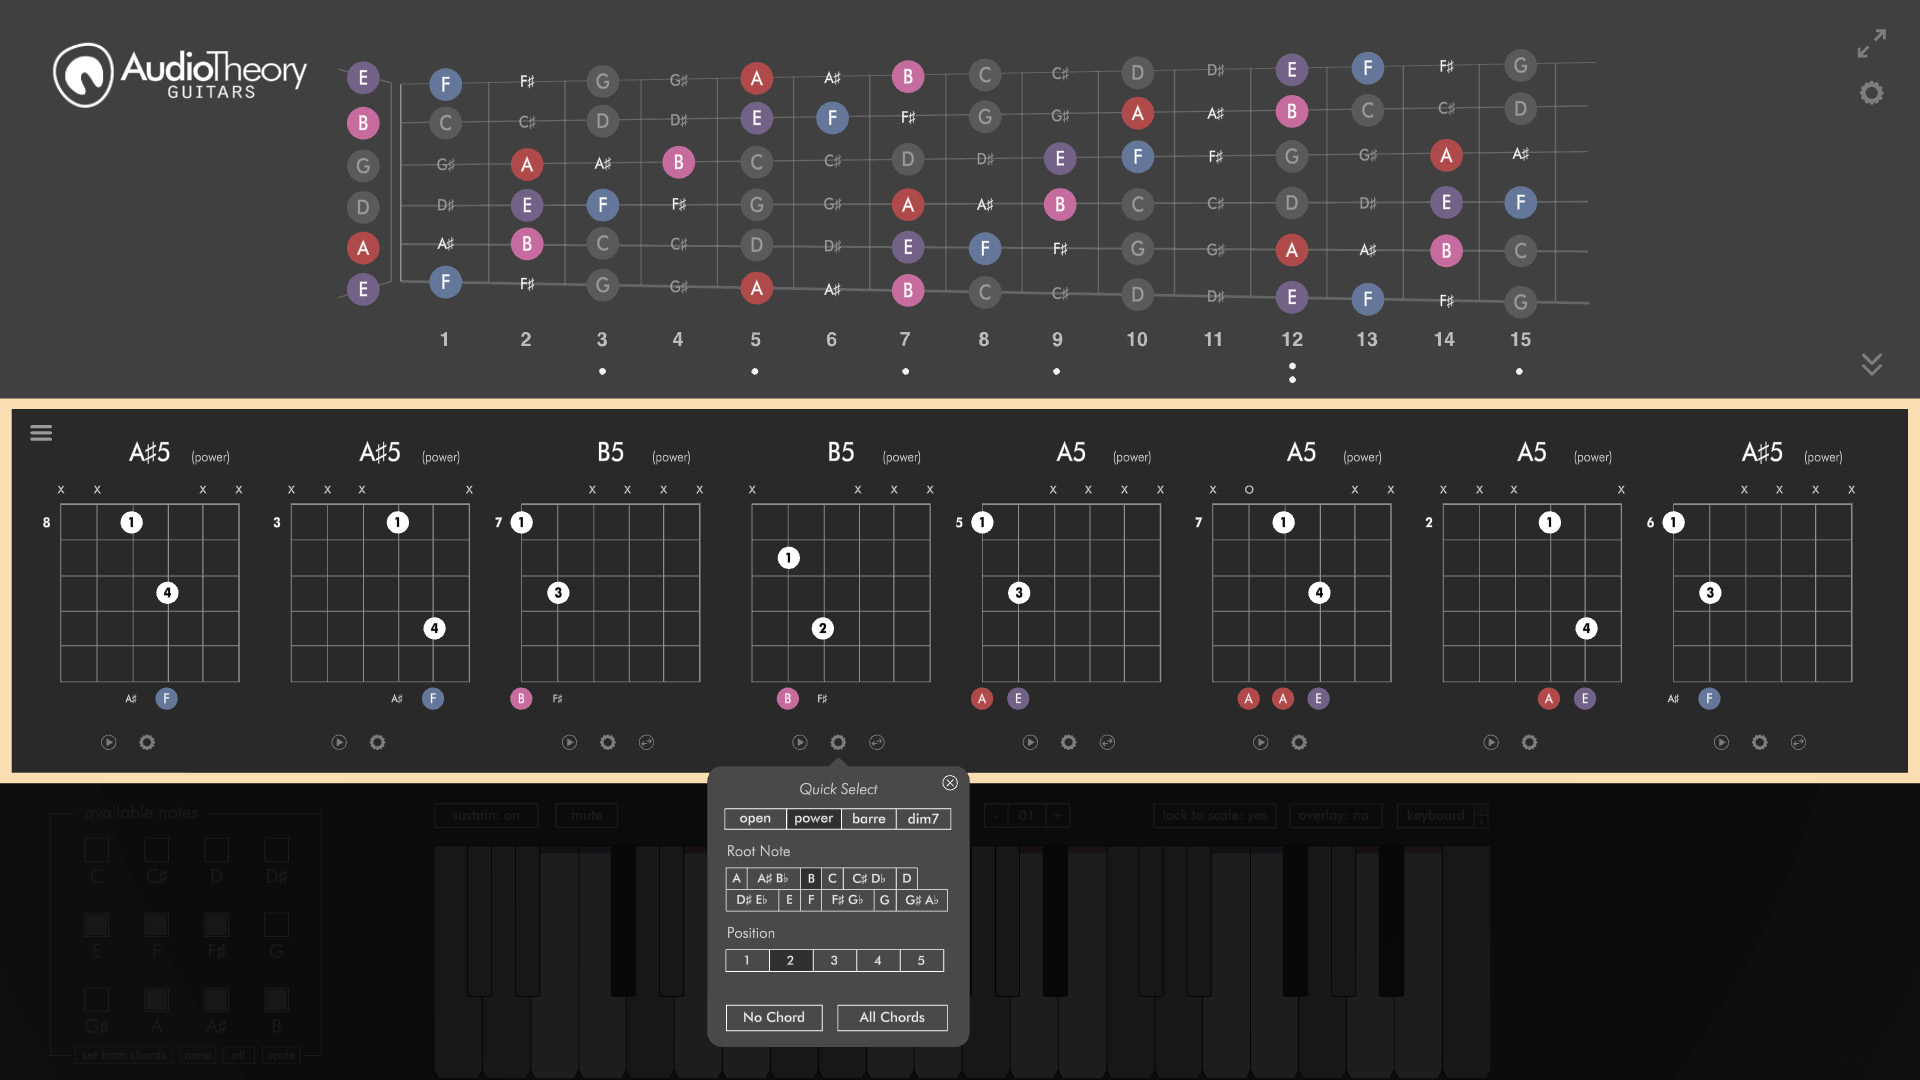Image resolution: width=1920 pixels, height=1080 pixels.
Task: Open the fretboard settings gear icon
Action: tap(1871, 93)
